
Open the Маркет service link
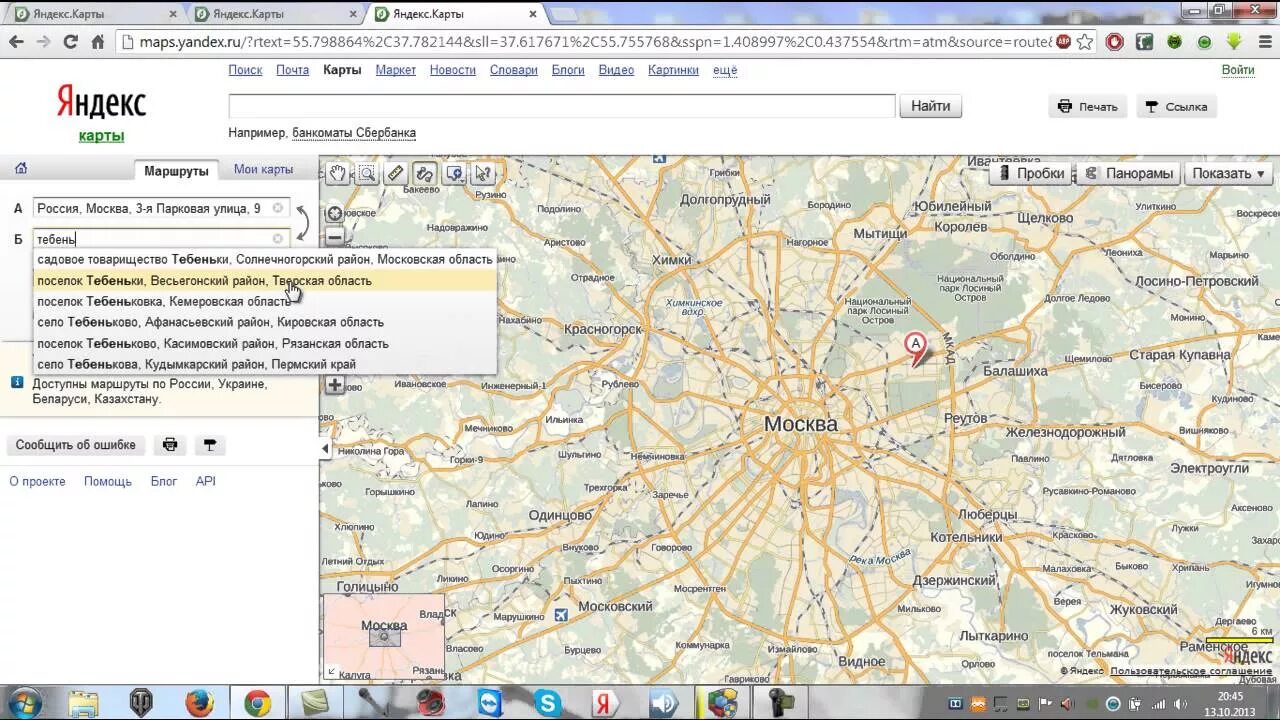pyautogui.click(x=396, y=70)
